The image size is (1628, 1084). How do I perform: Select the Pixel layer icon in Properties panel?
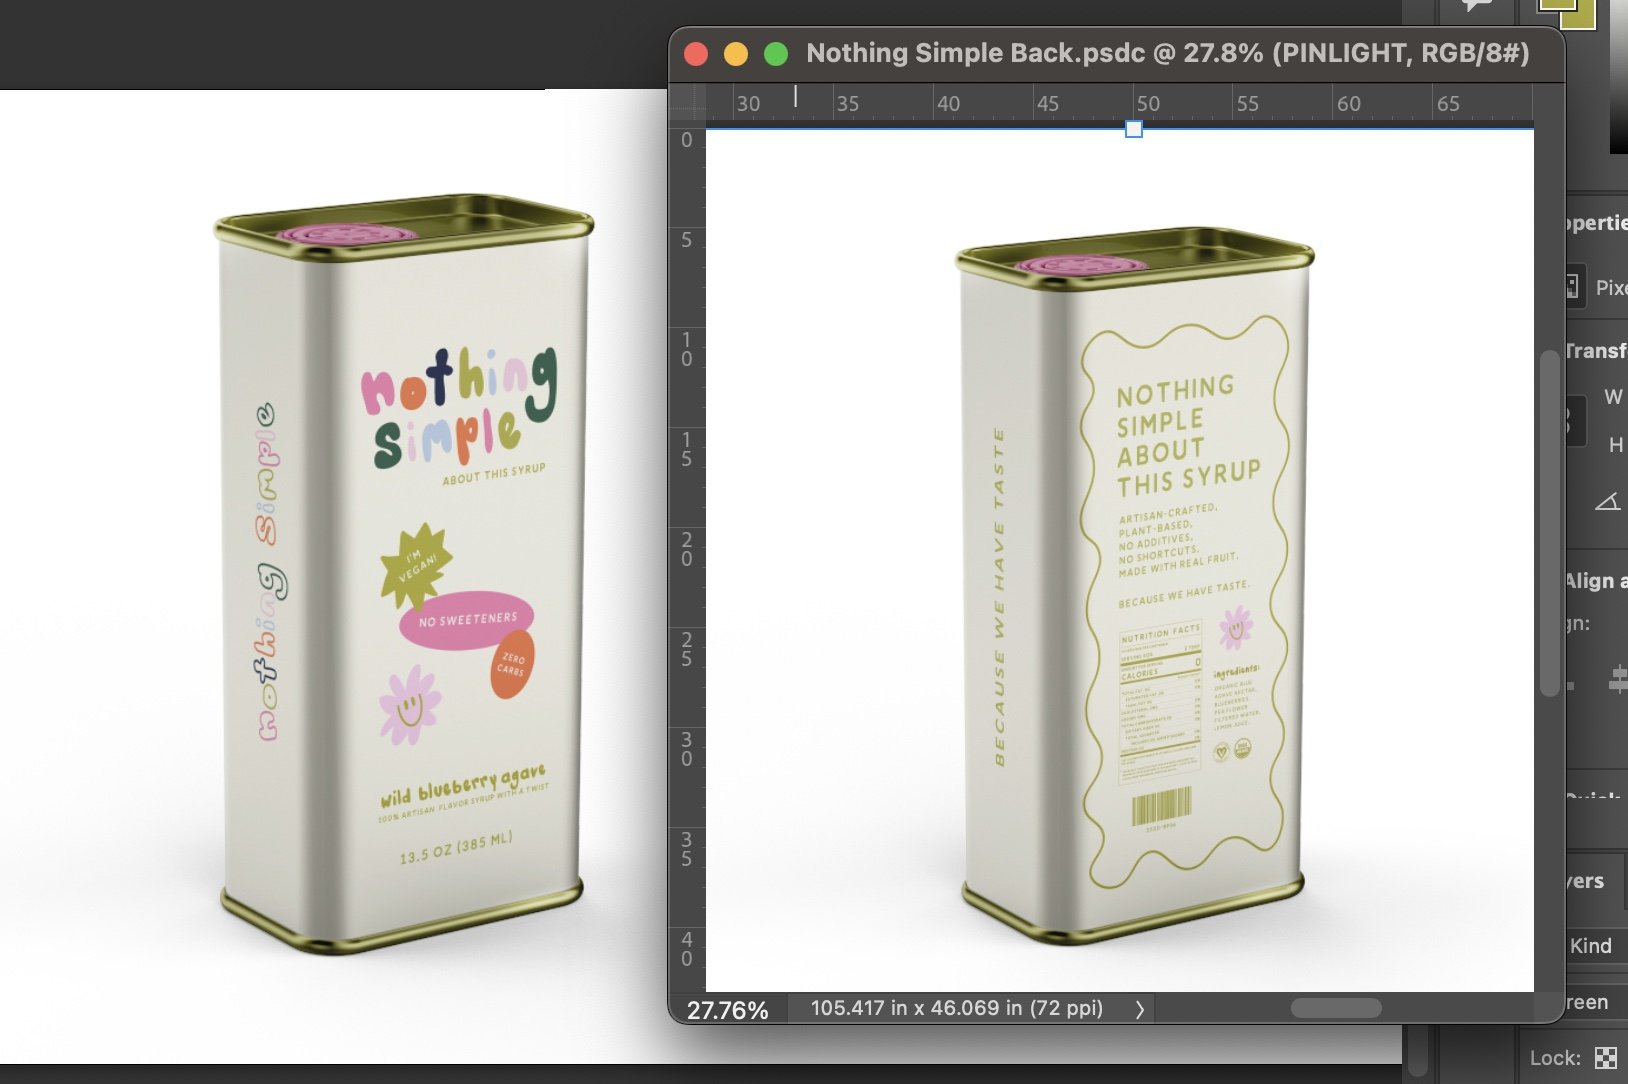[1572, 287]
